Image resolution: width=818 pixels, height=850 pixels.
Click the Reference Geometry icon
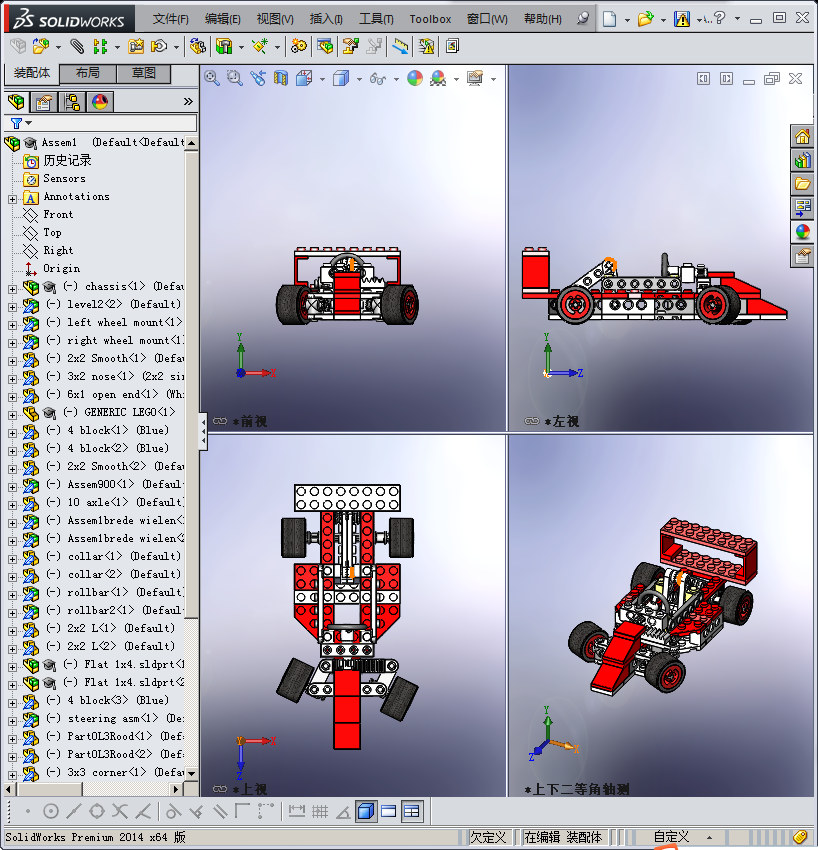click(260, 47)
